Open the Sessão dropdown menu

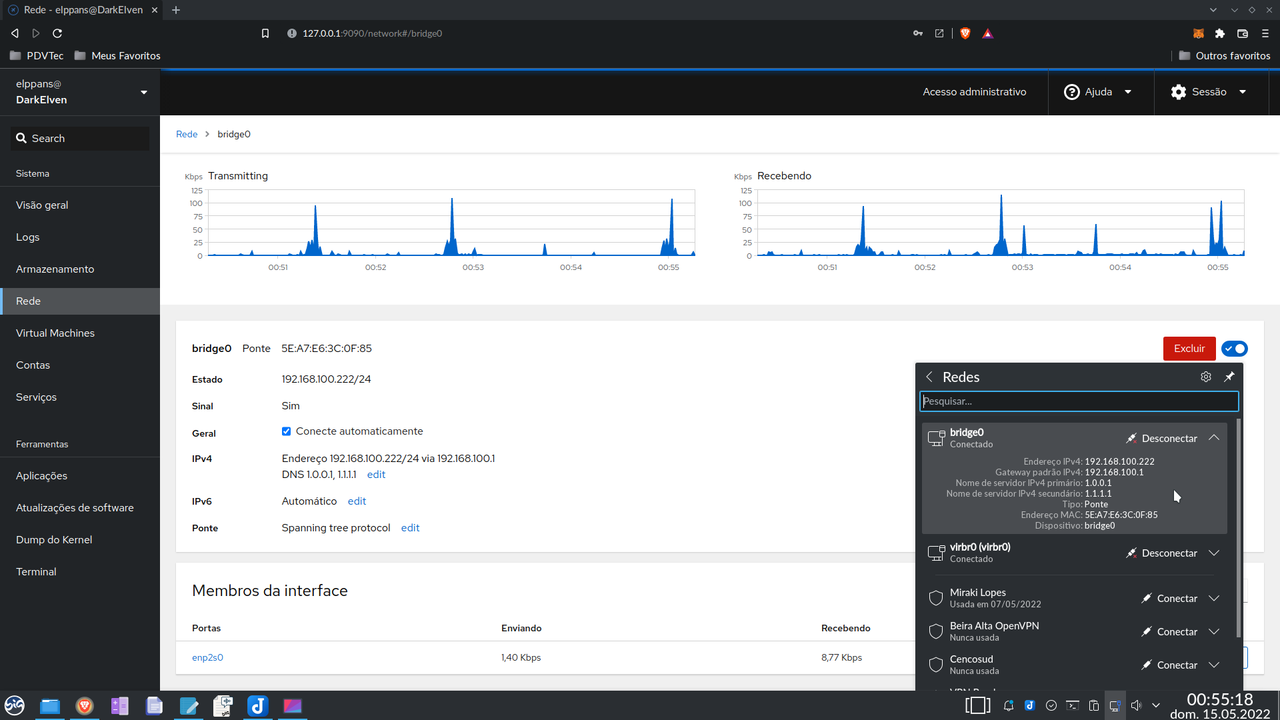1209,92
